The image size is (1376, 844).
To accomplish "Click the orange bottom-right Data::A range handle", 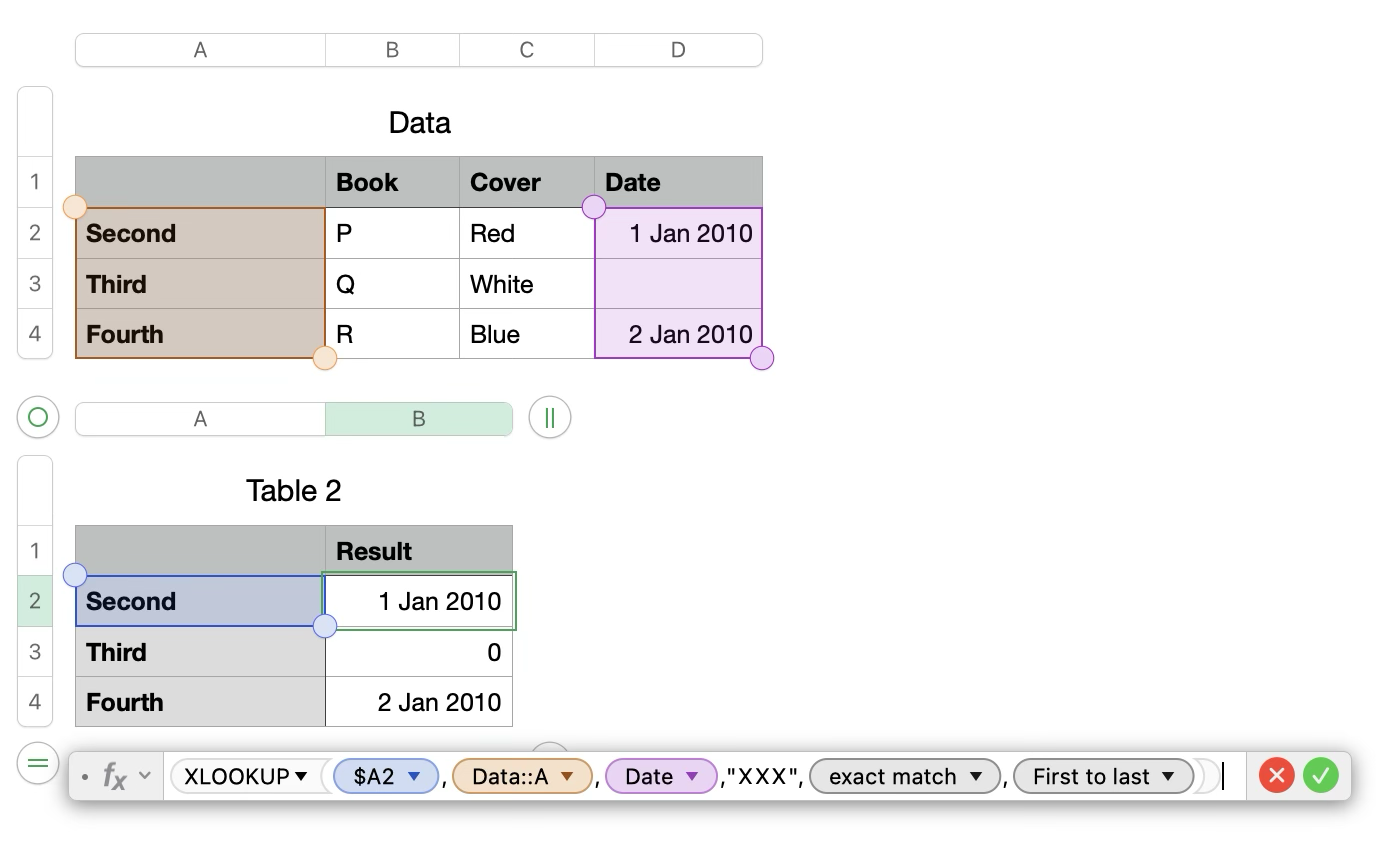I will point(325,358).
